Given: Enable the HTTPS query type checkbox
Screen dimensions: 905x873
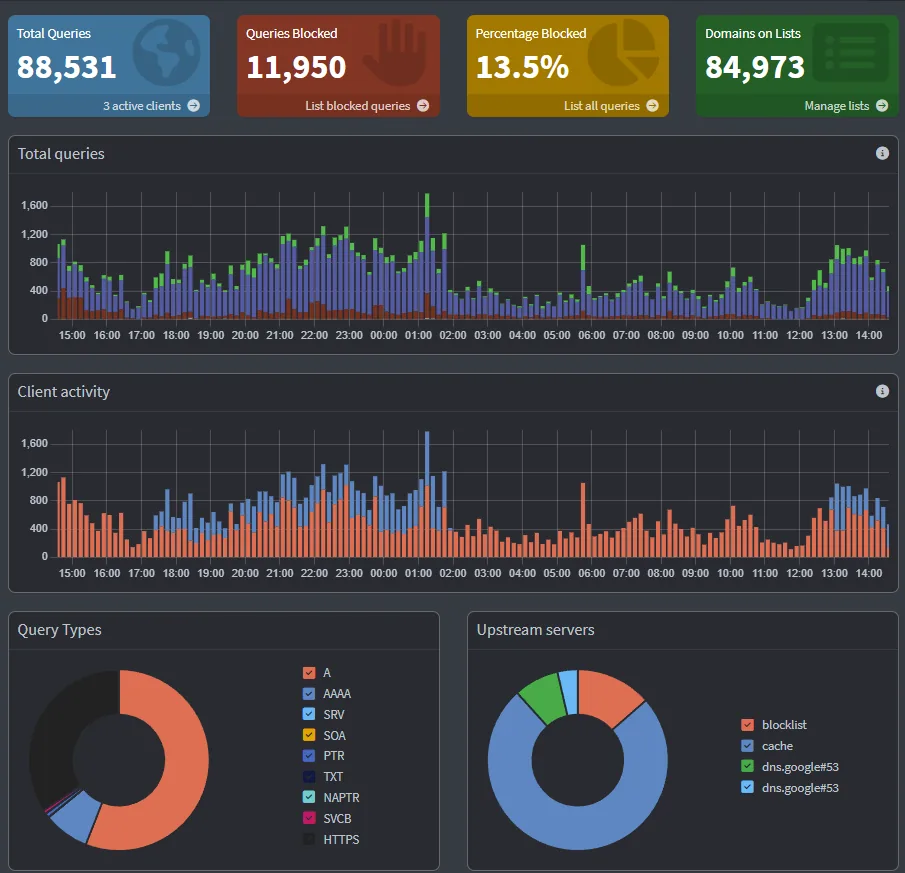Looking at the screenshot, I should [x=309, y=839].
